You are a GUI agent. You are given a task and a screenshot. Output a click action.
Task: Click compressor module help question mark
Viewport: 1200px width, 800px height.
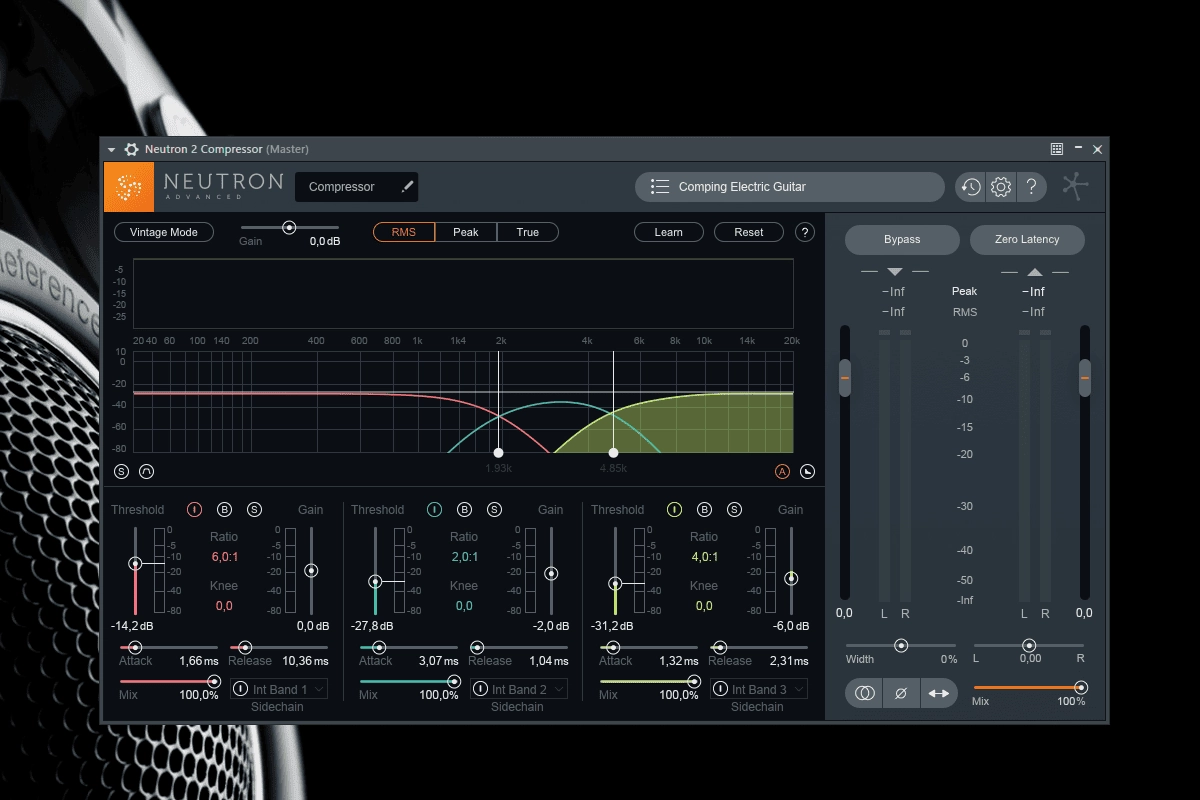click(x=805, y=232)
